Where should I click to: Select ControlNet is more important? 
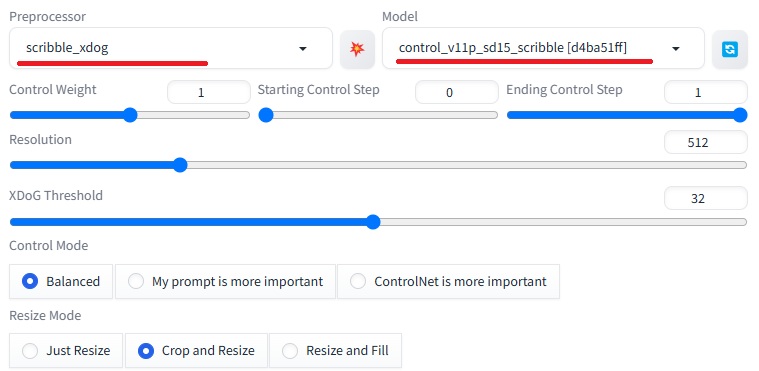(448, 281)
